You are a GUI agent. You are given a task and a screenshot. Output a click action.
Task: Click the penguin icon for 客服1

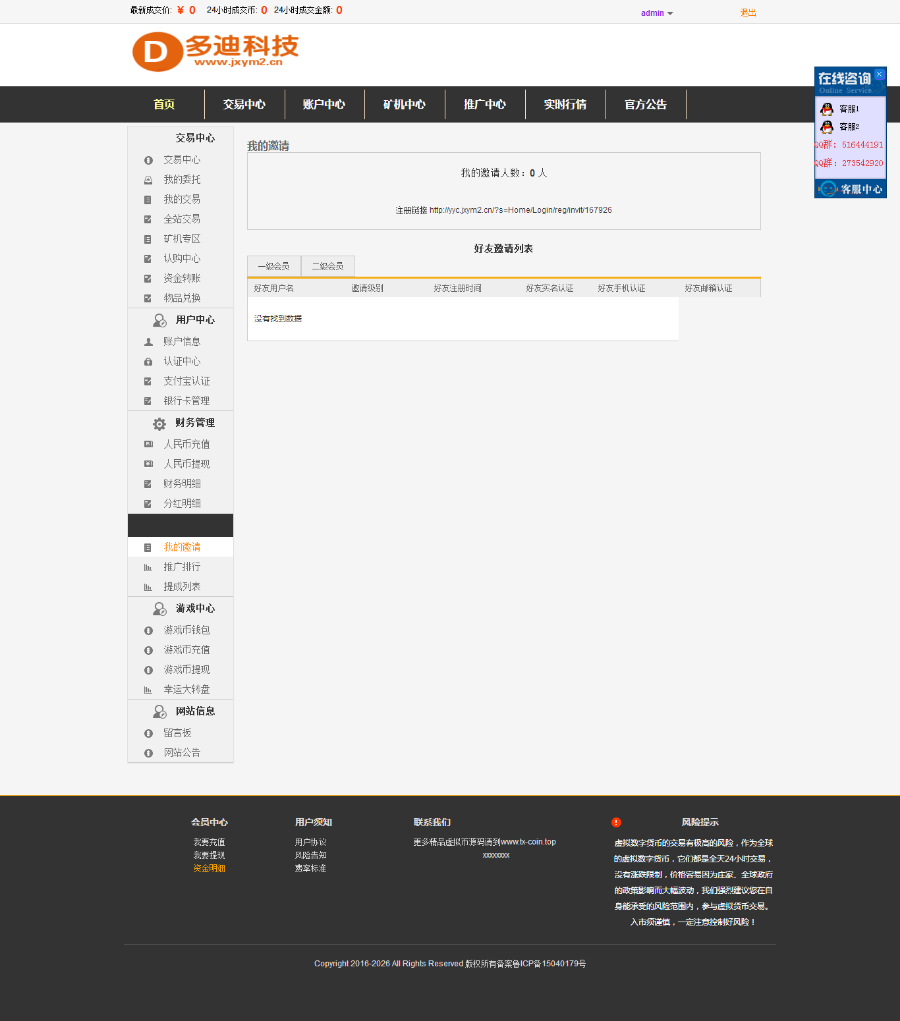(x=827, y=109)
